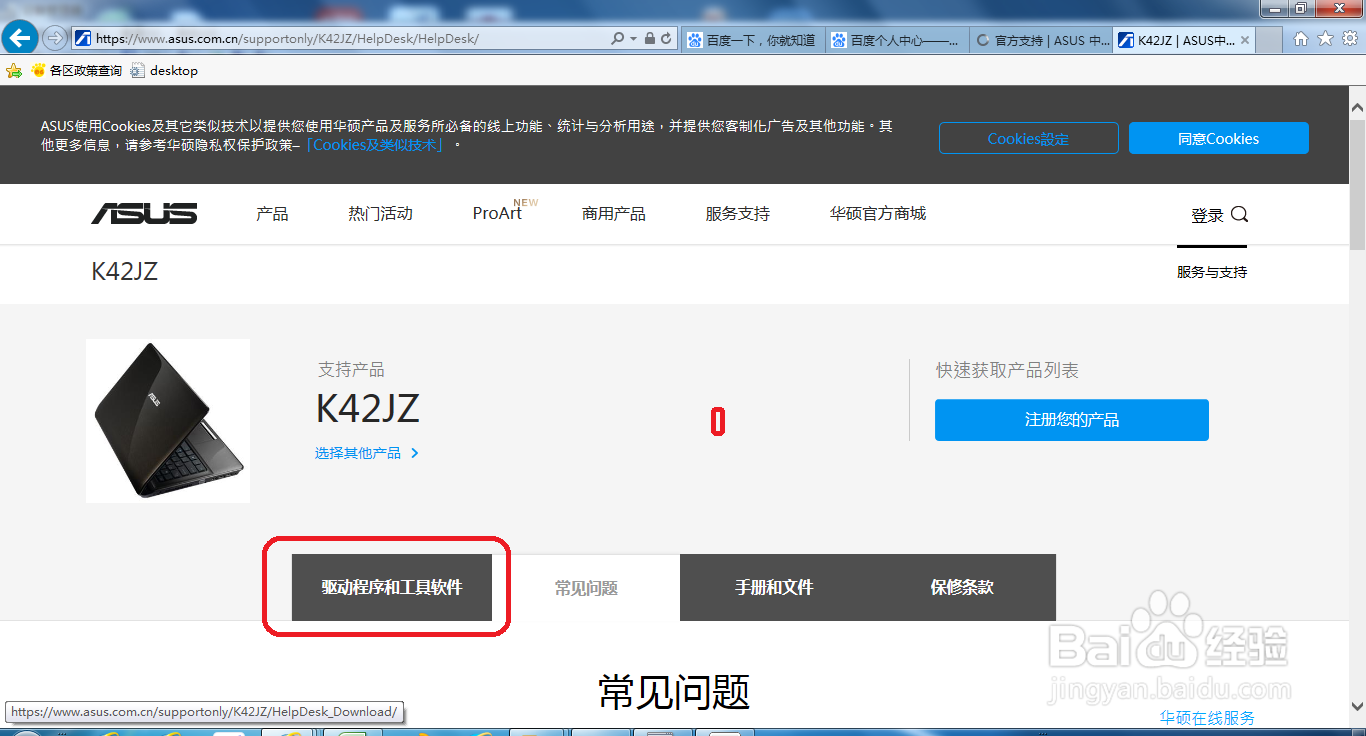Open the 华硕官方商城 menu
The height and width of the screenshot is (736, 1366).
(x=878, y=214)
